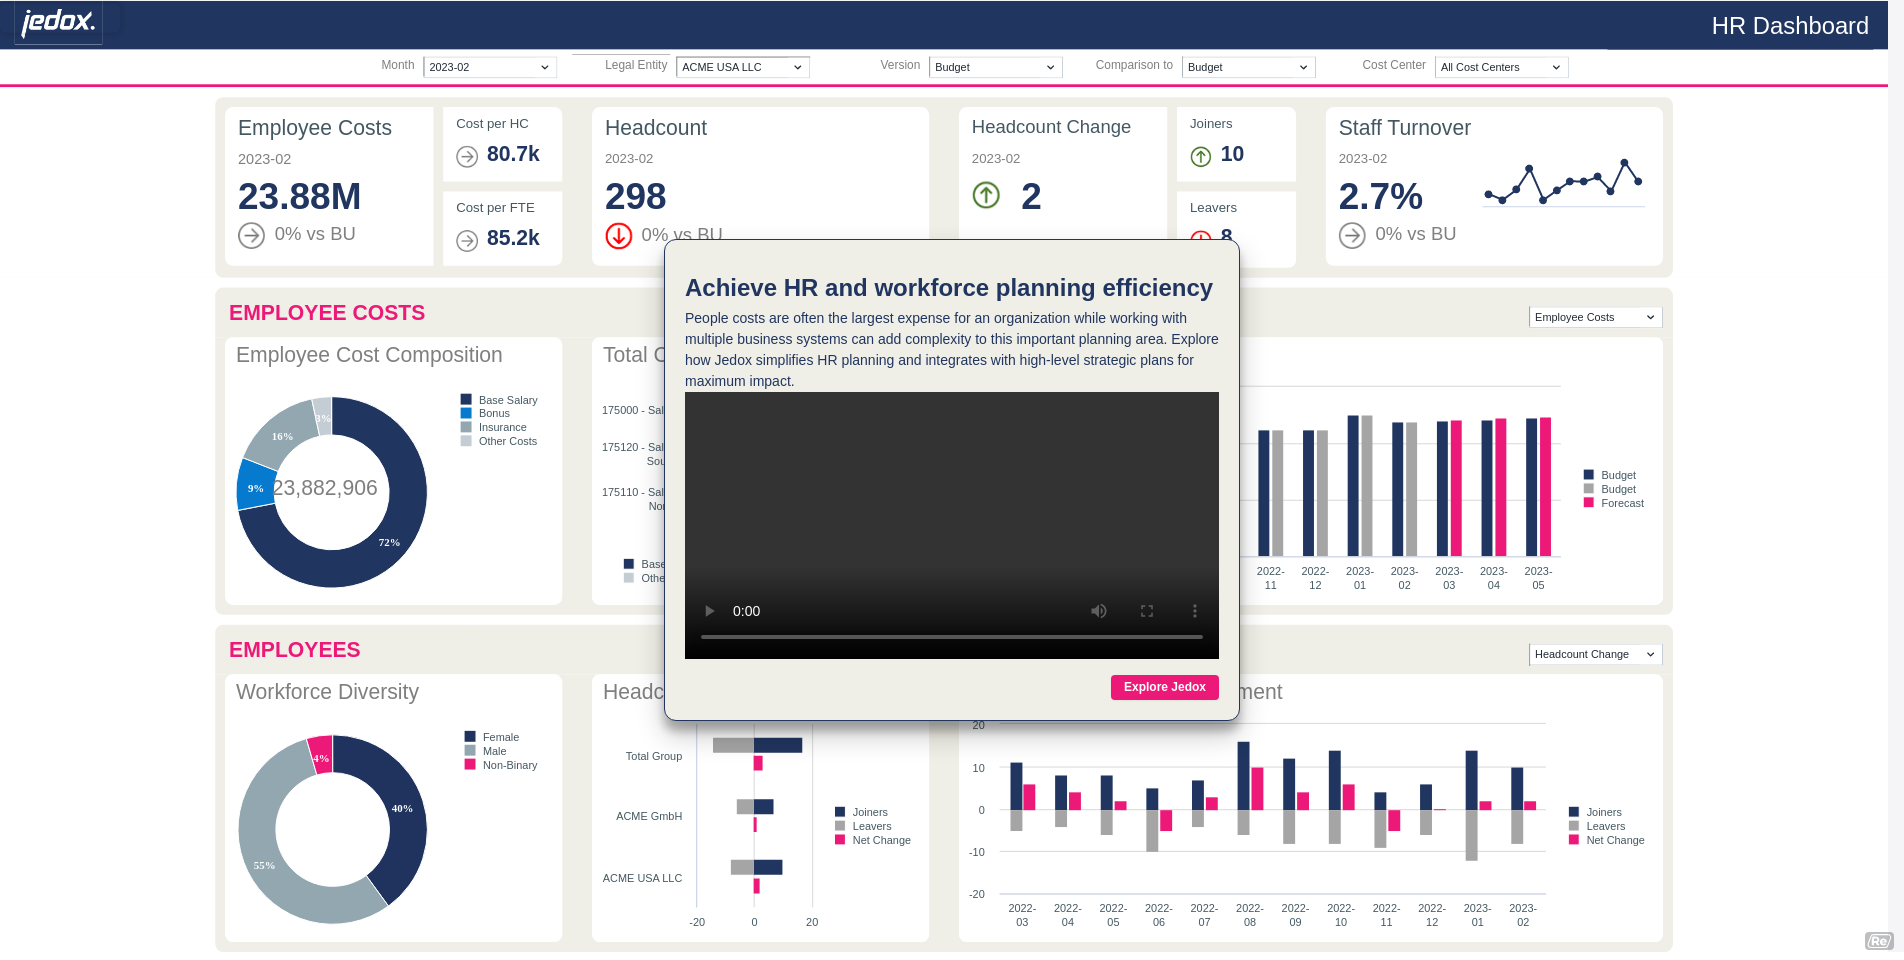
Task: Click the Cost per HC arrow icon
Action: pyautogui.click(x=467, y=156)
